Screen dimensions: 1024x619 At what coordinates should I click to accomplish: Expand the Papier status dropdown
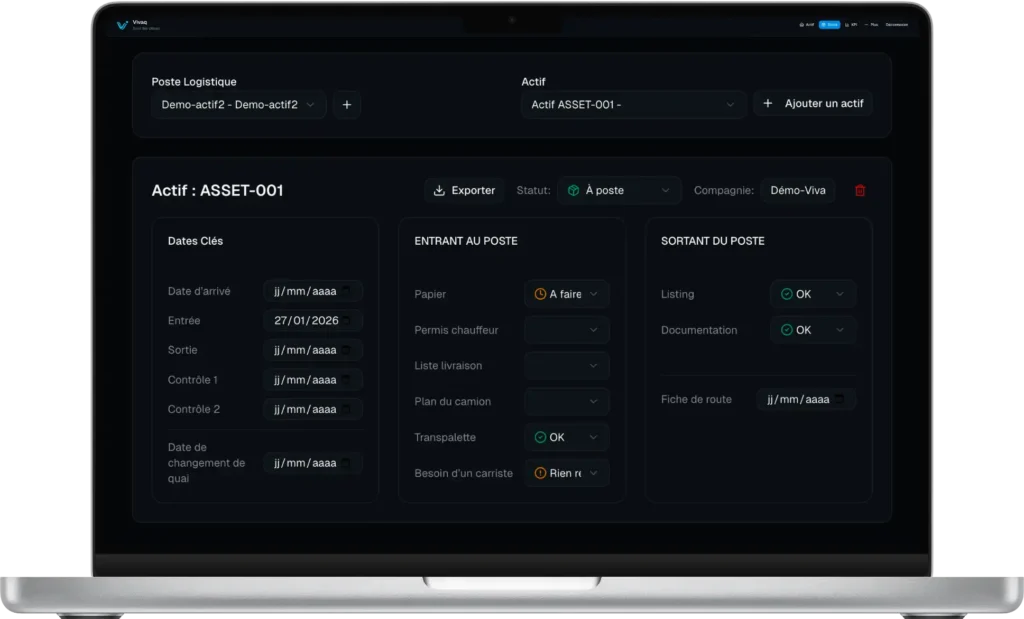coord(567,294)
